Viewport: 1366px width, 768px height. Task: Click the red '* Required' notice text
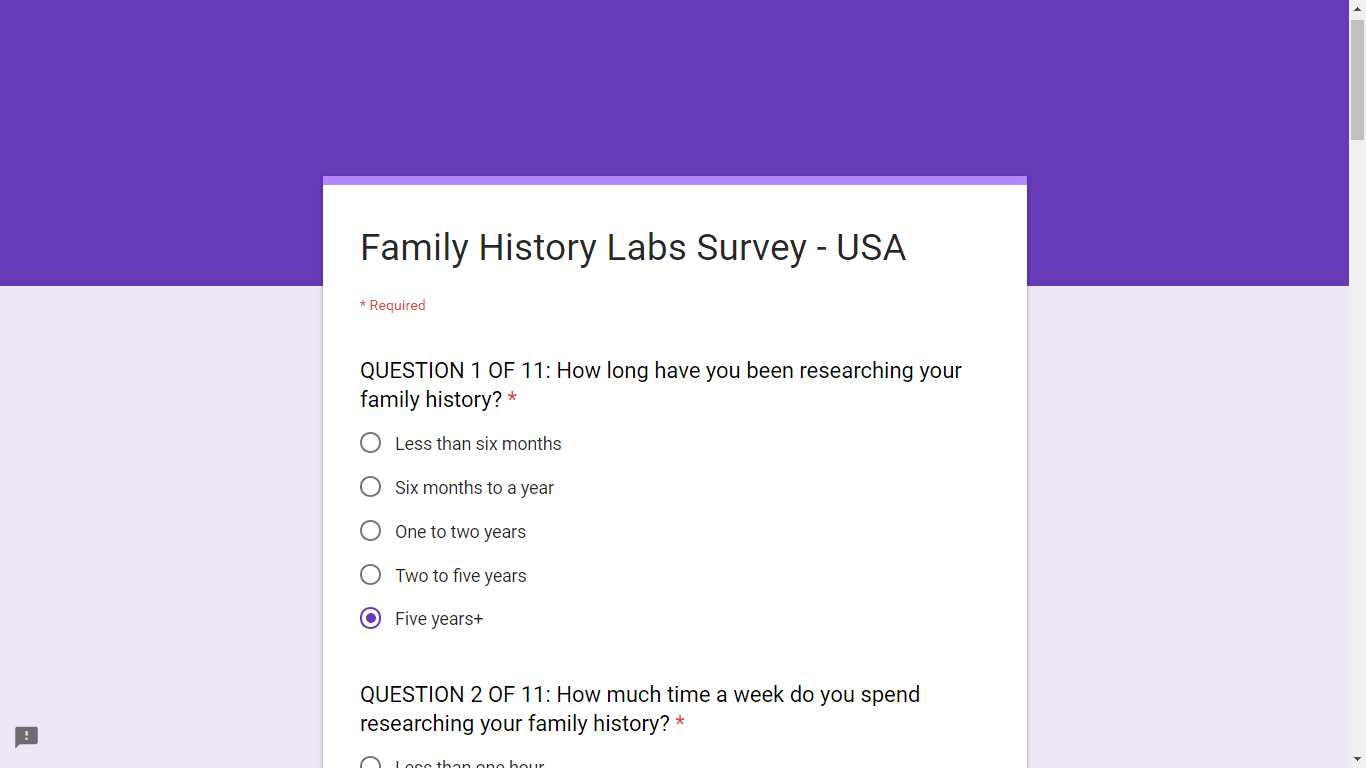(392, 305)
